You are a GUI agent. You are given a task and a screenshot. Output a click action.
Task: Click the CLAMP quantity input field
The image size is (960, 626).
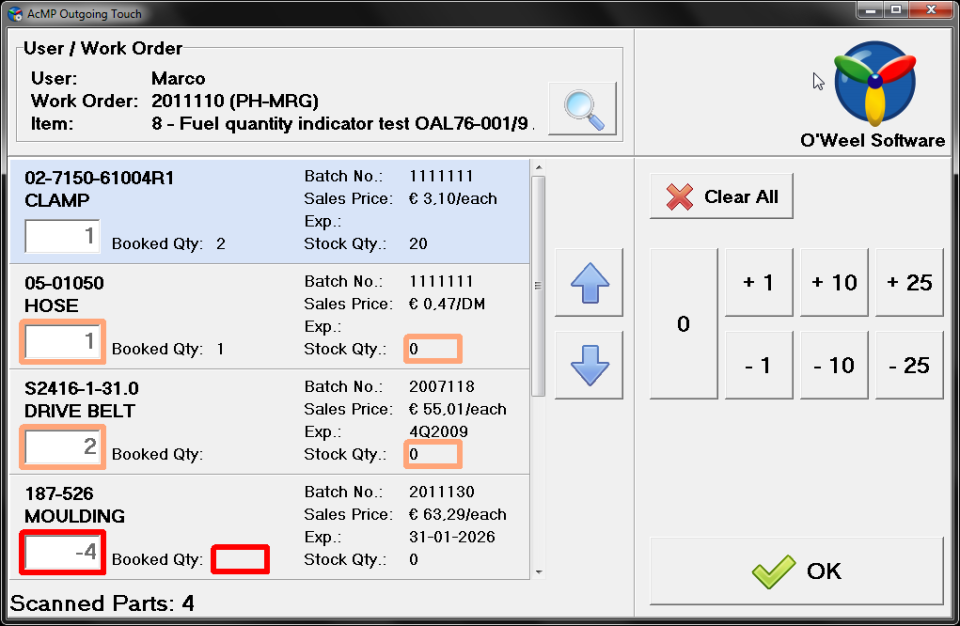coord(62,236)
